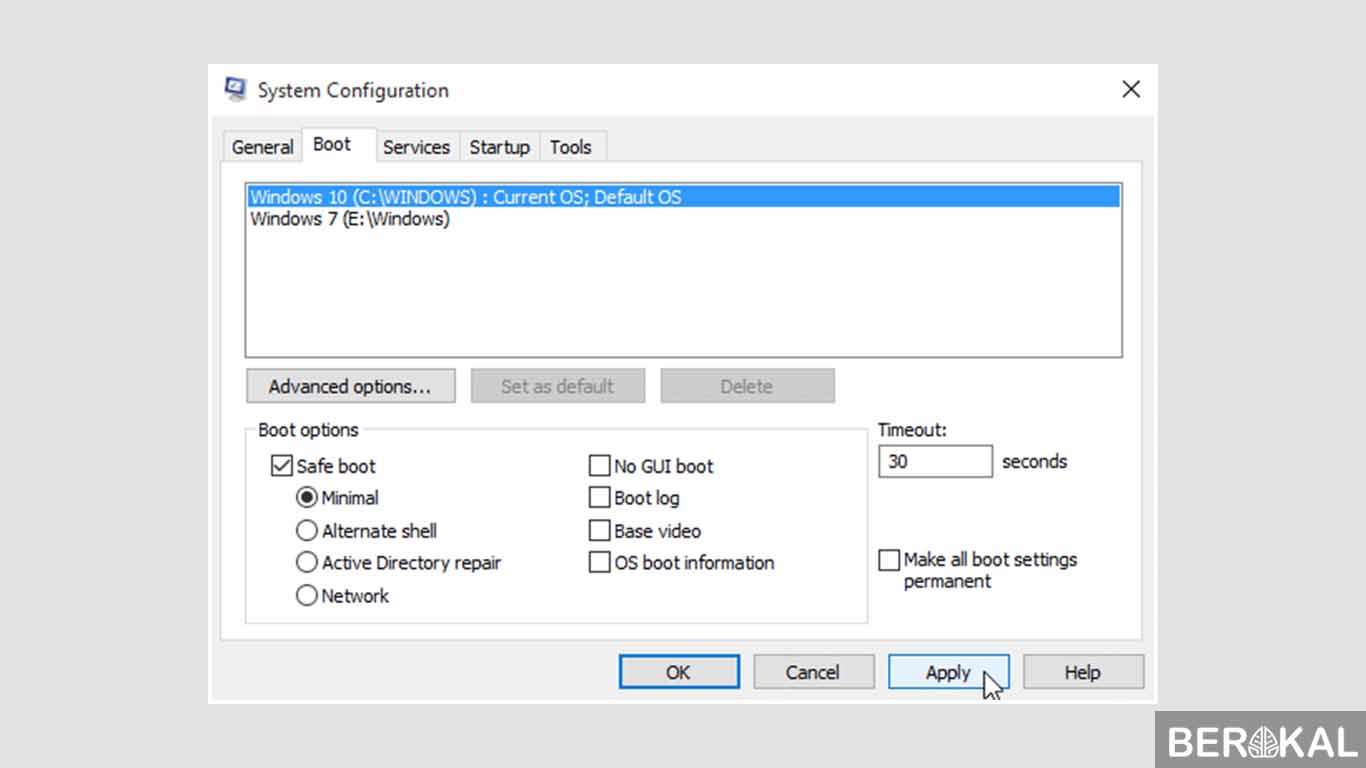Close the System Configuration dialog
Image resolution: width=1366 pixels, height=768 pixels.
pyautogui.click(x=1131, y=89)
